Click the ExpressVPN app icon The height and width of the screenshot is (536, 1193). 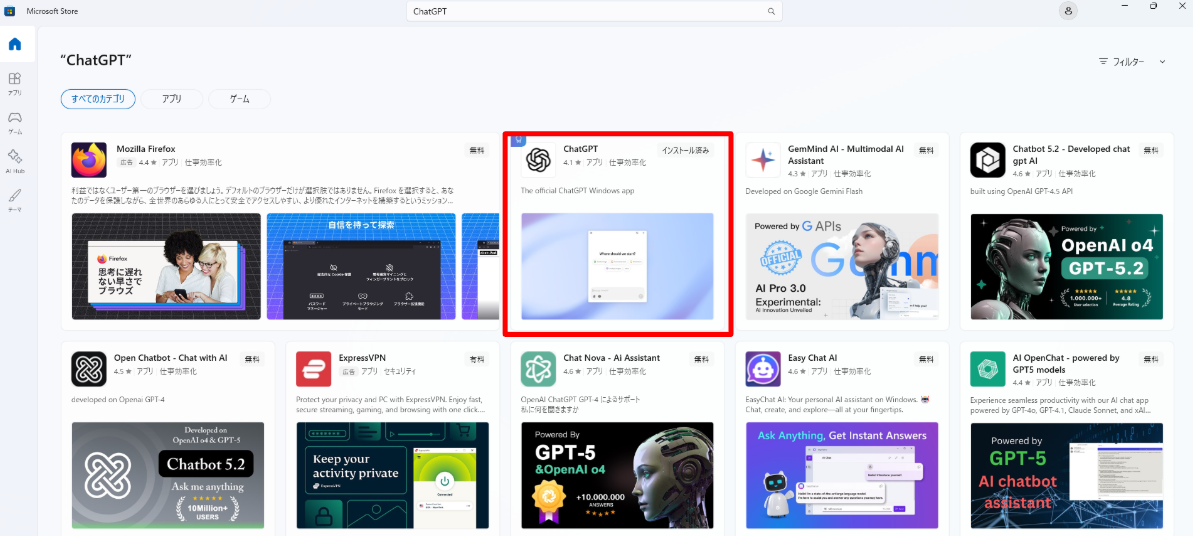[313, 369]
